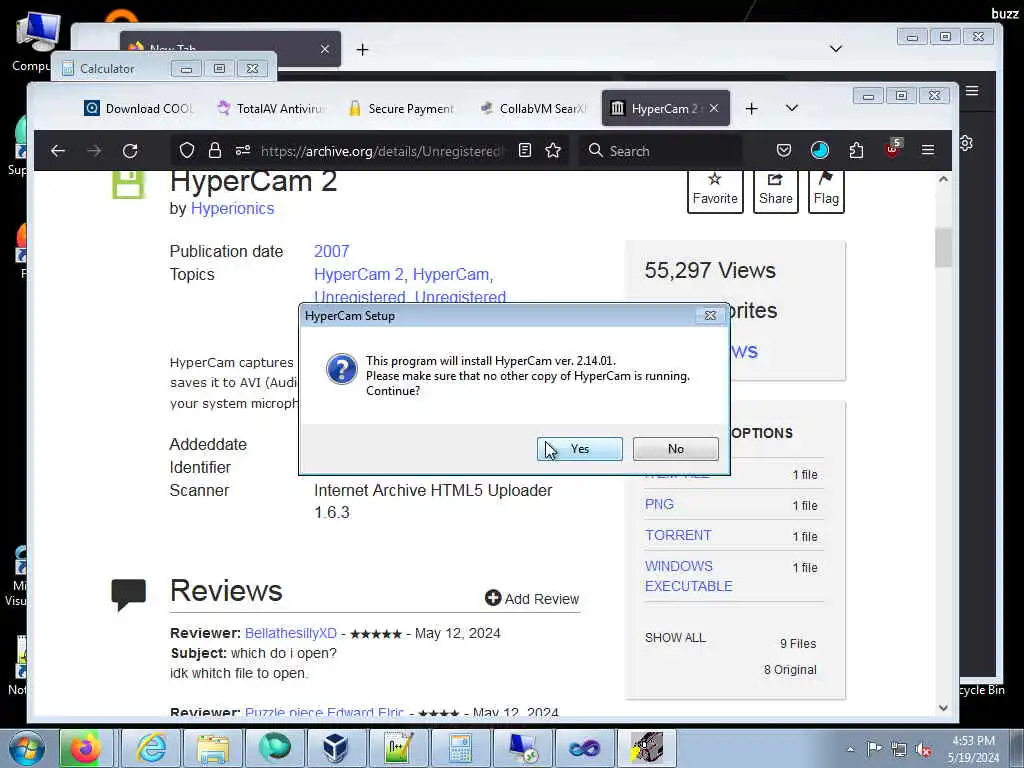Switch to CollabVM SearX tab
Image resolution: width=1024 pixels, height=768 pixels.
[x=532, y=108]
